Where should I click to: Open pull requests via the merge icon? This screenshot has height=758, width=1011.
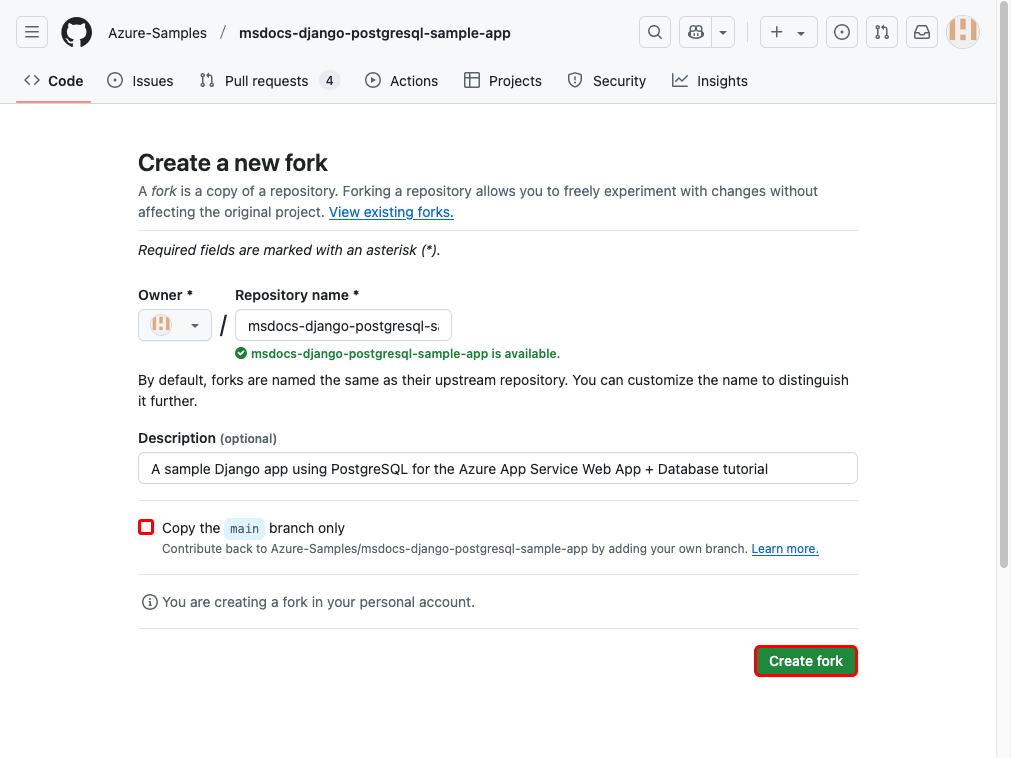tap(881, 31)
